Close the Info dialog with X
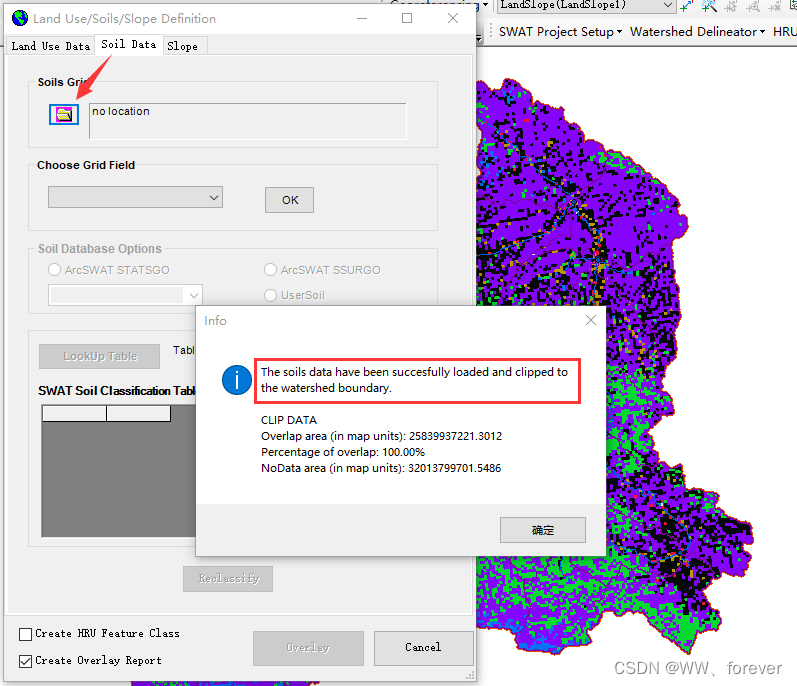Image resolution: width=797 pixels, height=686 pixels. tap(591, 320)
